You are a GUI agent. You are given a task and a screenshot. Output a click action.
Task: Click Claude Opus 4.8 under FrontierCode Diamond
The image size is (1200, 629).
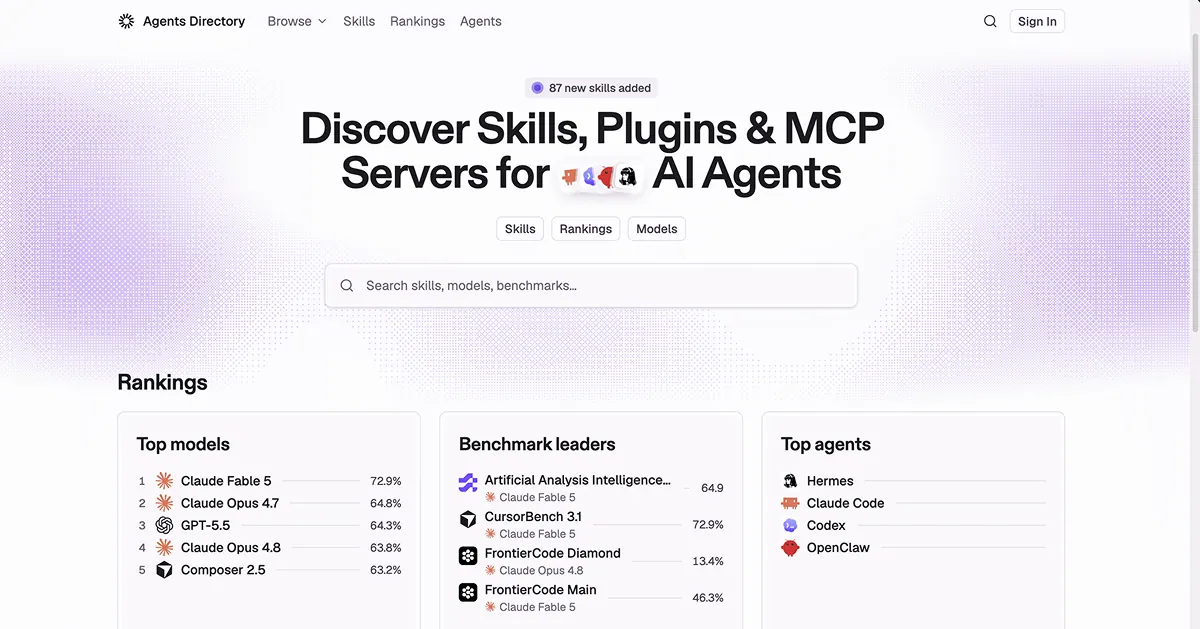tap(541, 570)
